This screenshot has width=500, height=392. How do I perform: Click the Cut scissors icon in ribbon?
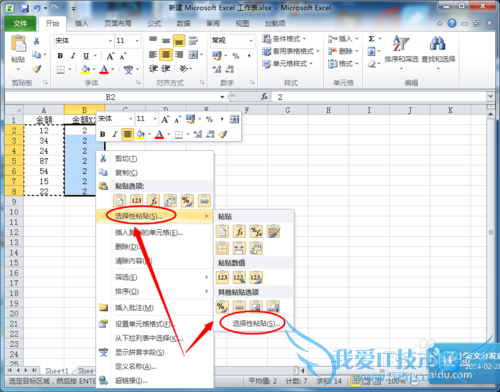point(36,41)
